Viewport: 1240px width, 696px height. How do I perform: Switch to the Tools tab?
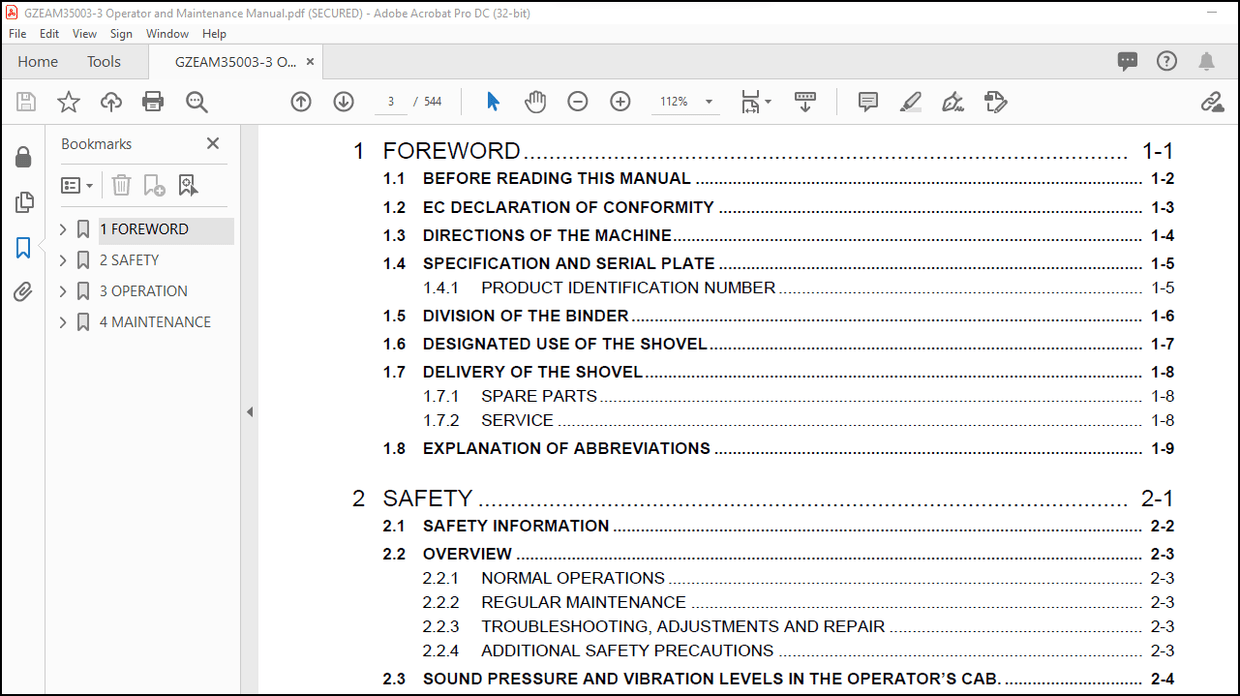tap(104, 61)
